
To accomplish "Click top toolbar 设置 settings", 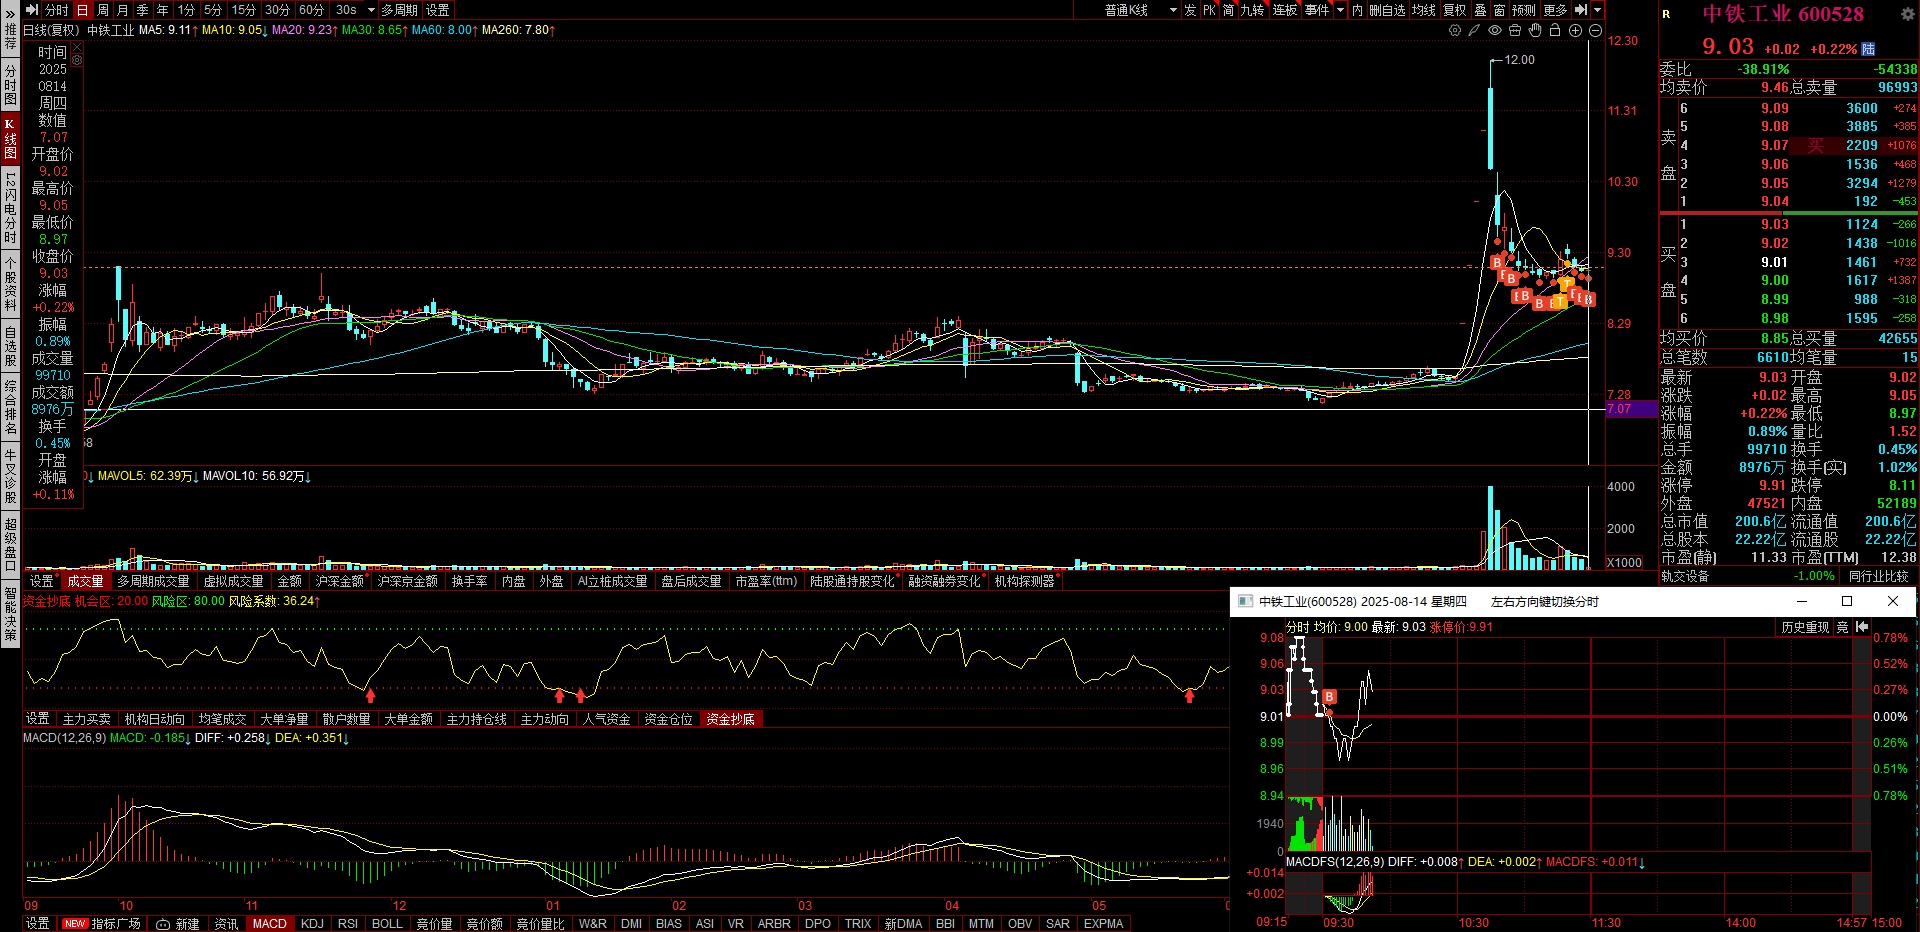I will click(x=438, y=10).
